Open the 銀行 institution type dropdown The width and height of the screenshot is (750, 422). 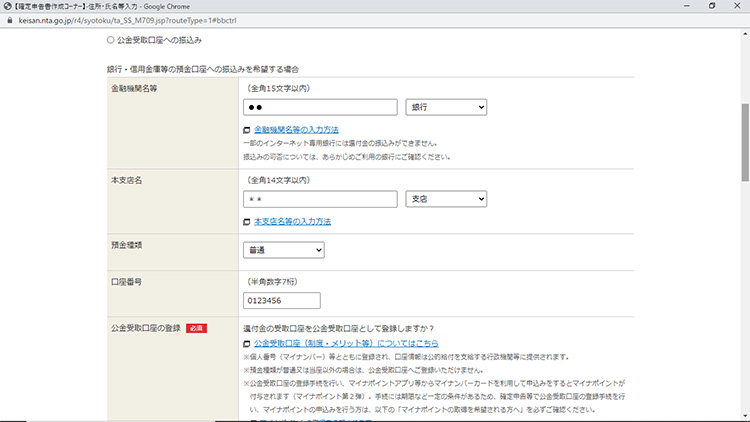[x=445, y=107]
